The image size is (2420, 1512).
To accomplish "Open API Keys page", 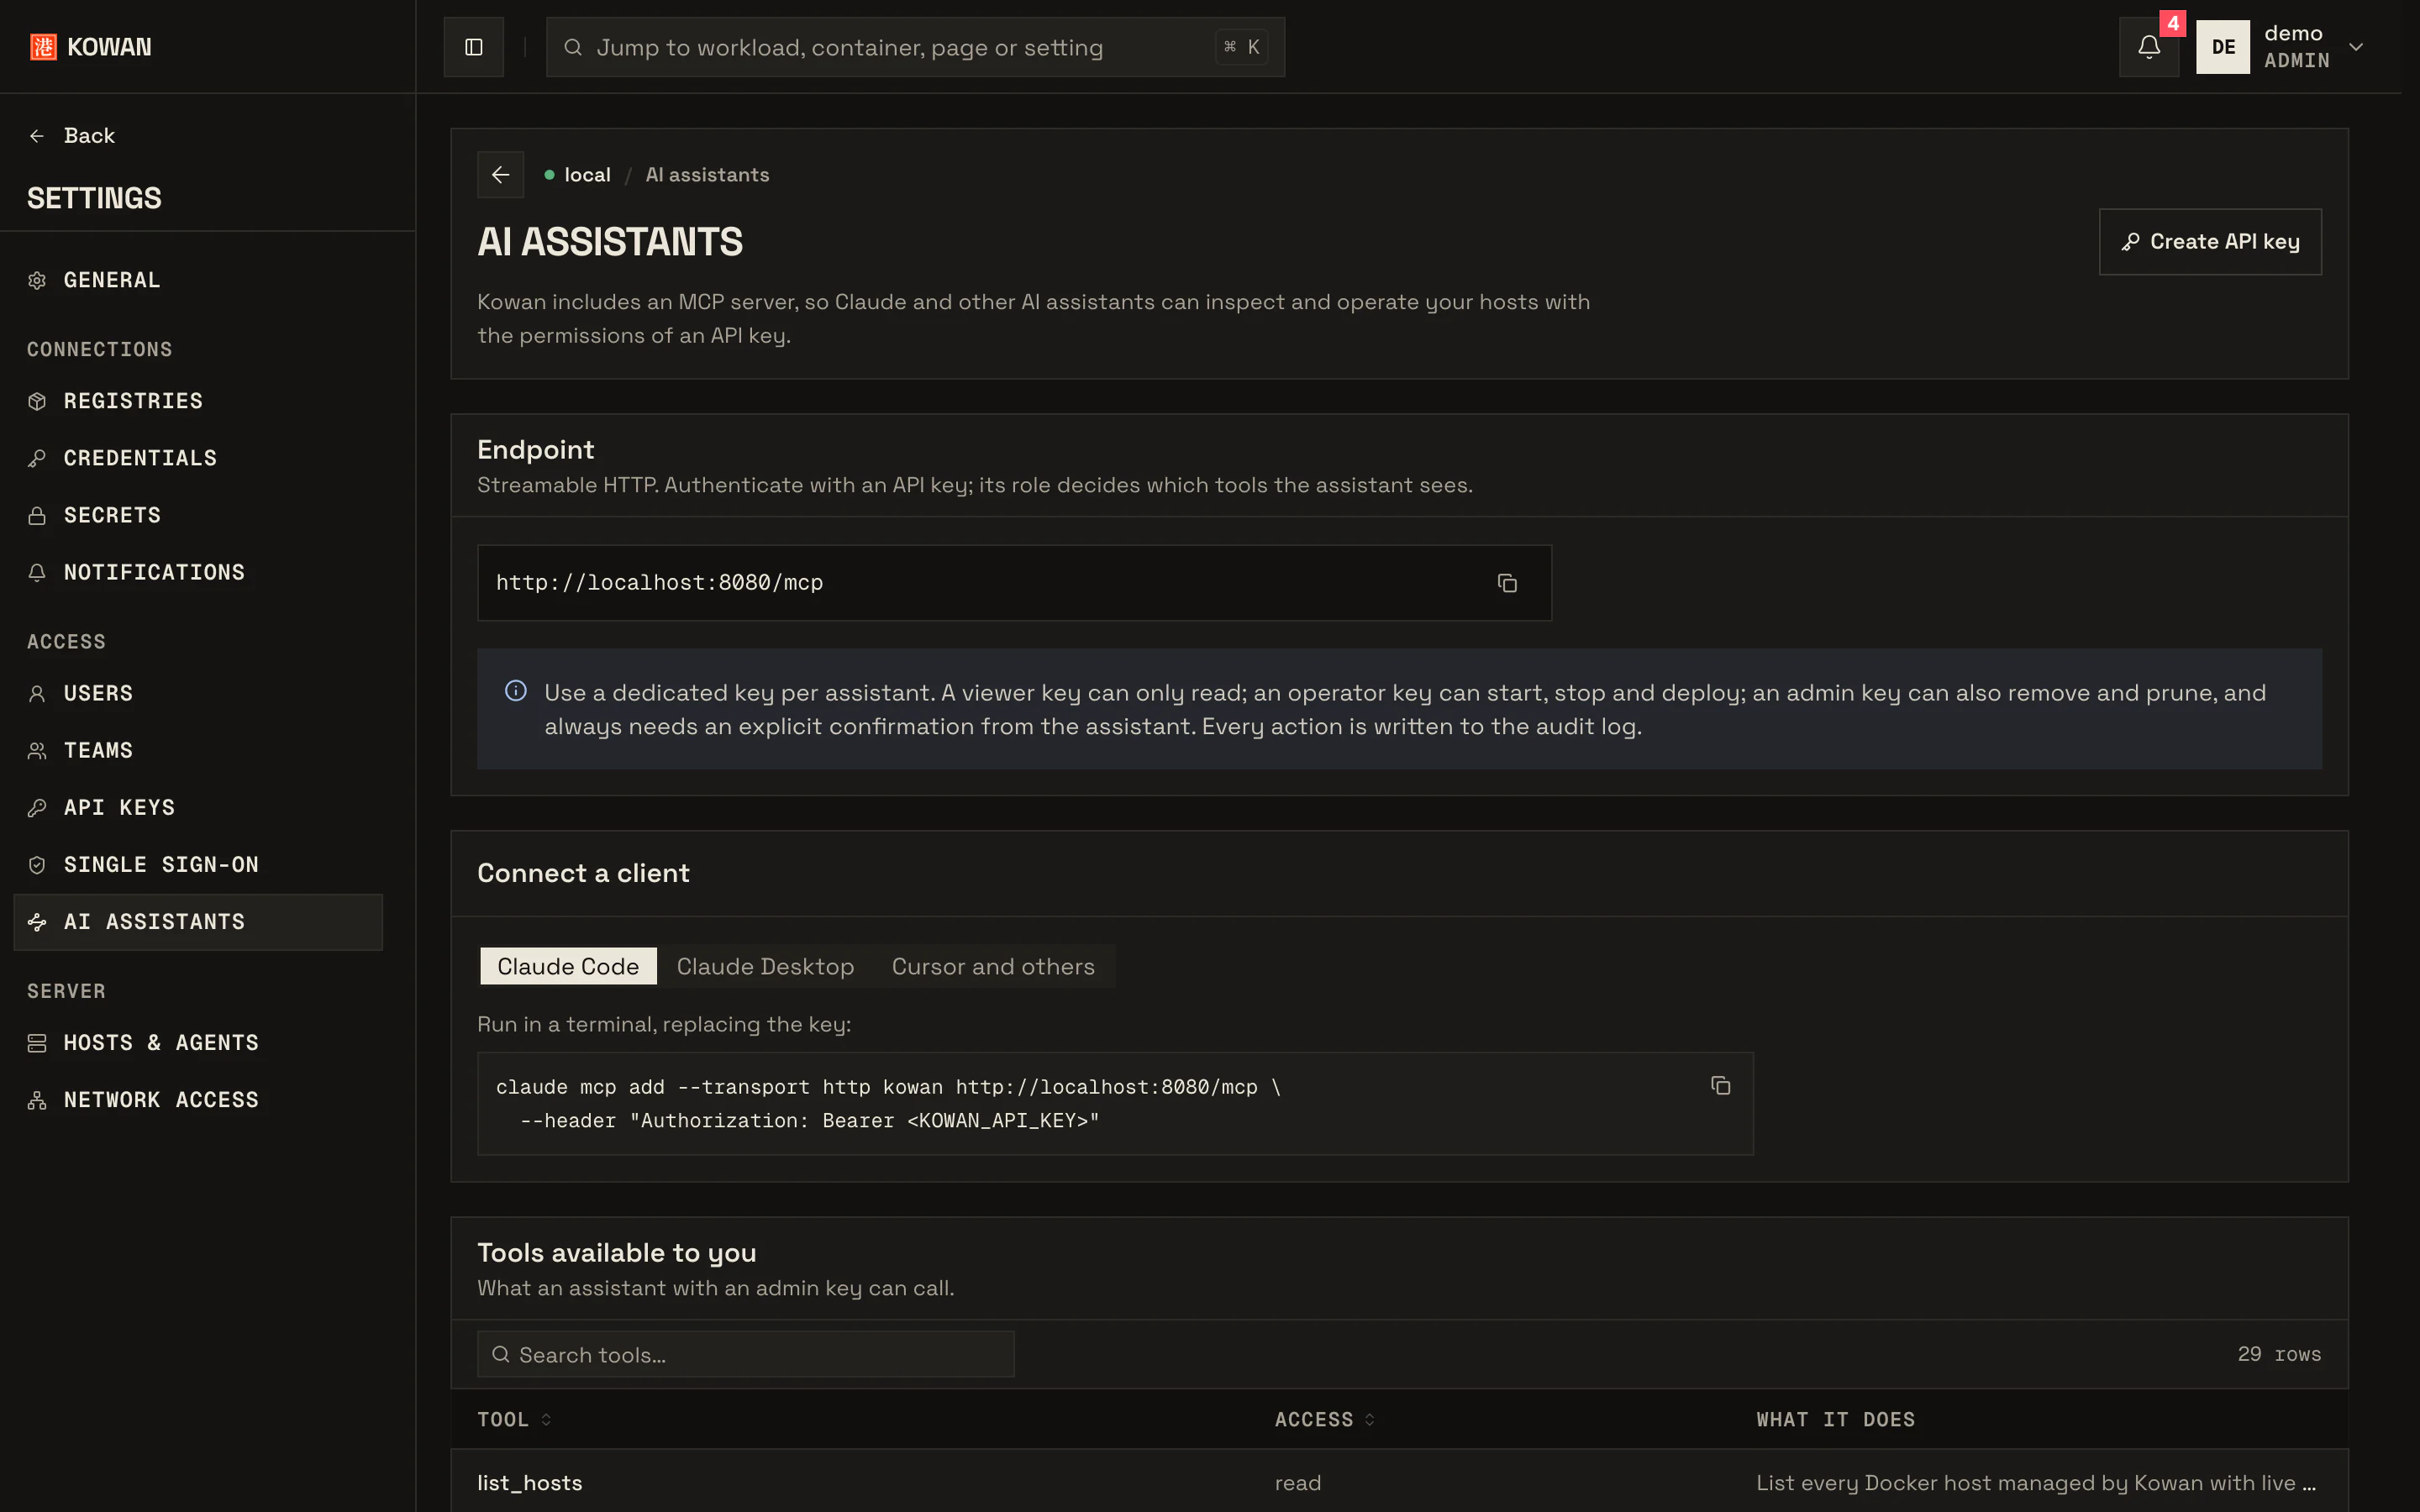I will (x=198, y=807).
